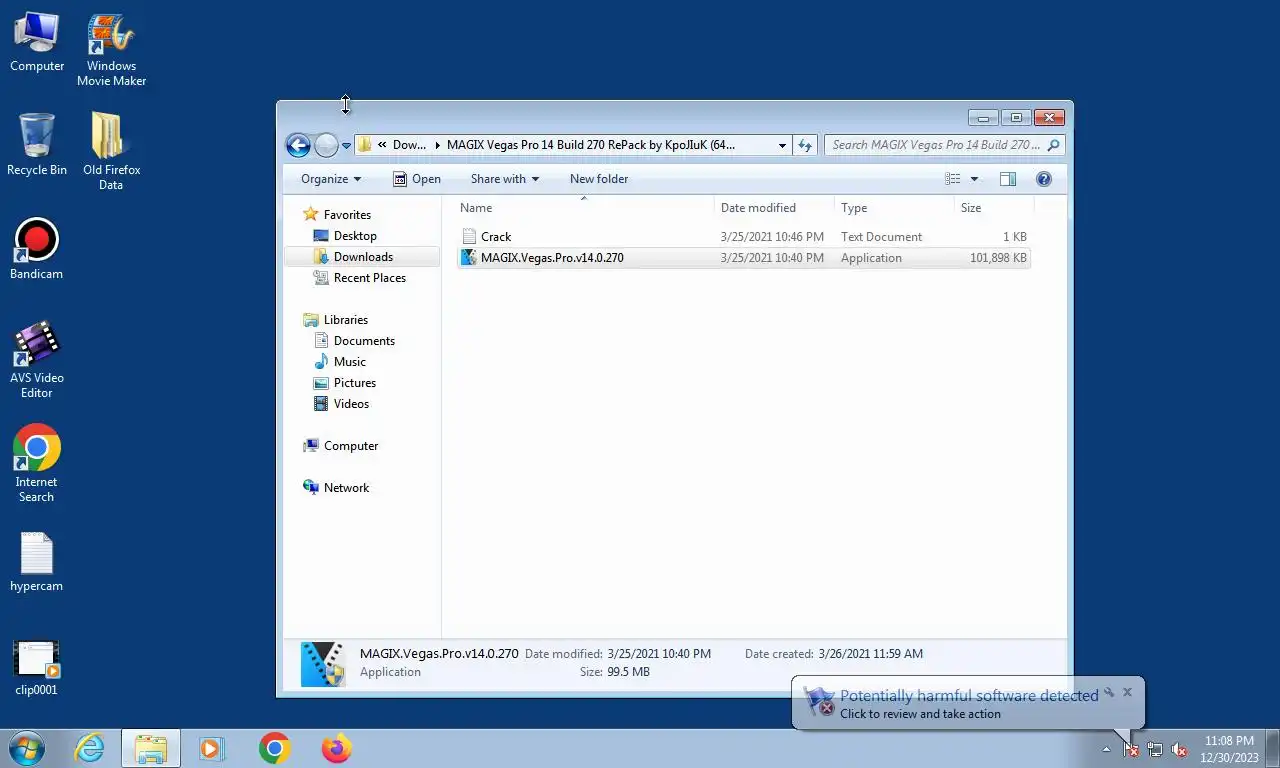The image size is (1280, 768).
Task: Click the Explorer Forward arrow button
Action: pyautogui.click(x=326, y=145)
